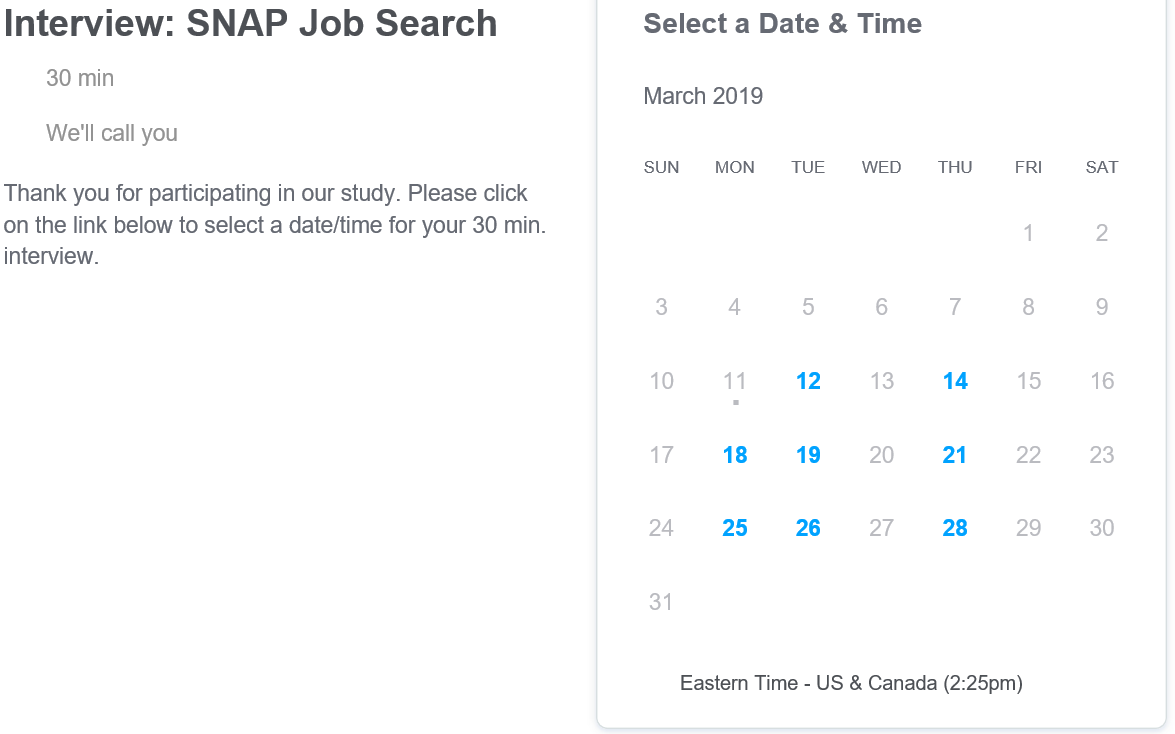This screenshot has height=734, width=1175.
Task: Click the greyed-out March 1 date
Action: pos(1028,234)
